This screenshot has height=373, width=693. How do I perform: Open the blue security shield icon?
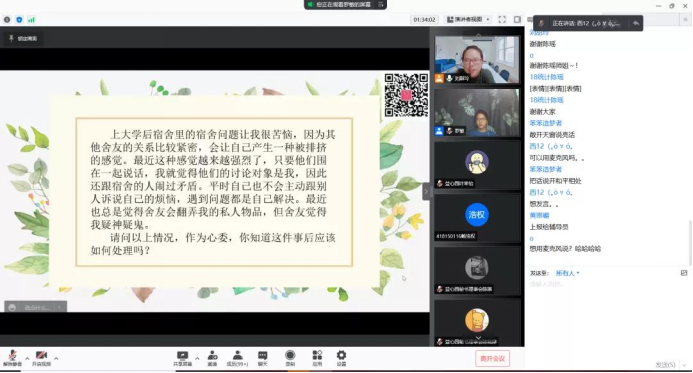tap(19, 19)
